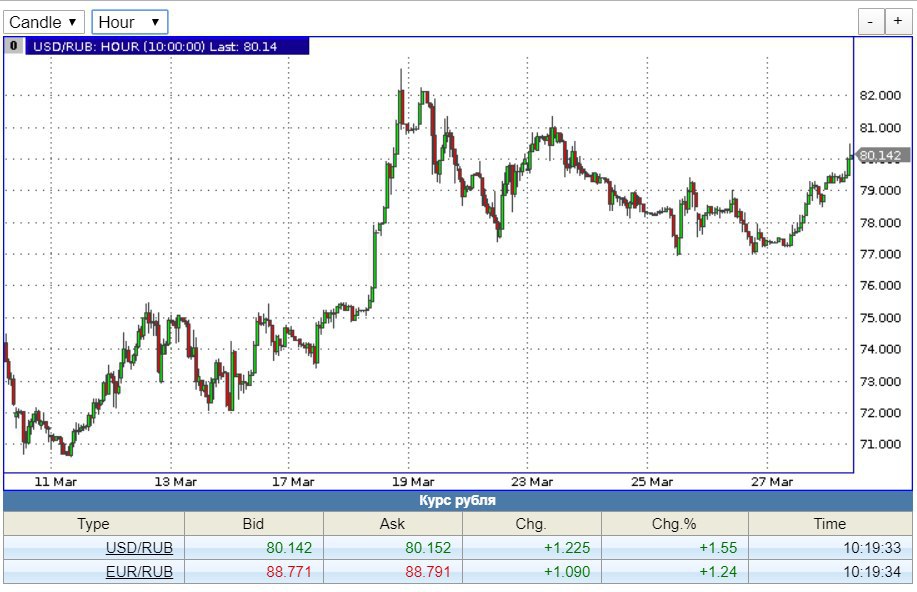Open the Hour timeframe dropdown

coord(130,22)
